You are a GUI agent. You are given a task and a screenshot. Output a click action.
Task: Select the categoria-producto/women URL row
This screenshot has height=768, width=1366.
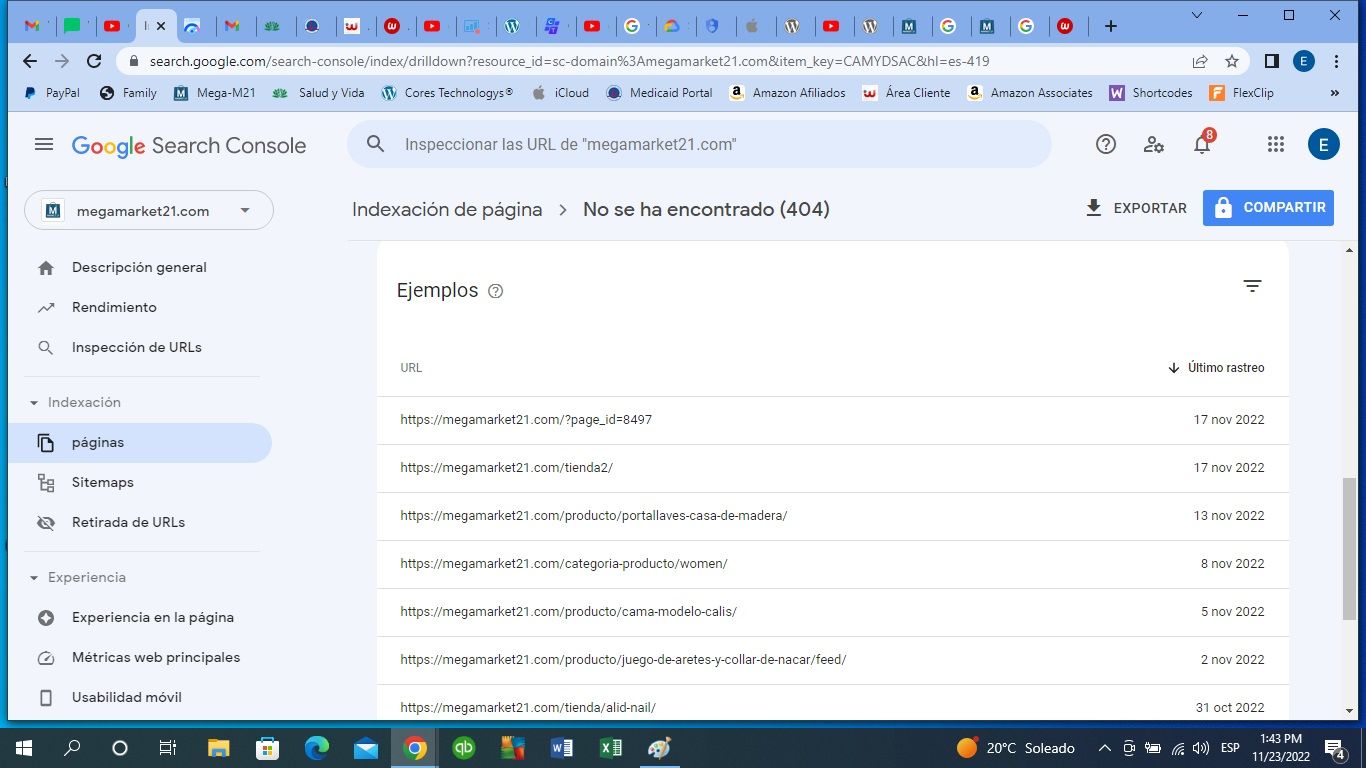click(x=832, y=564)
